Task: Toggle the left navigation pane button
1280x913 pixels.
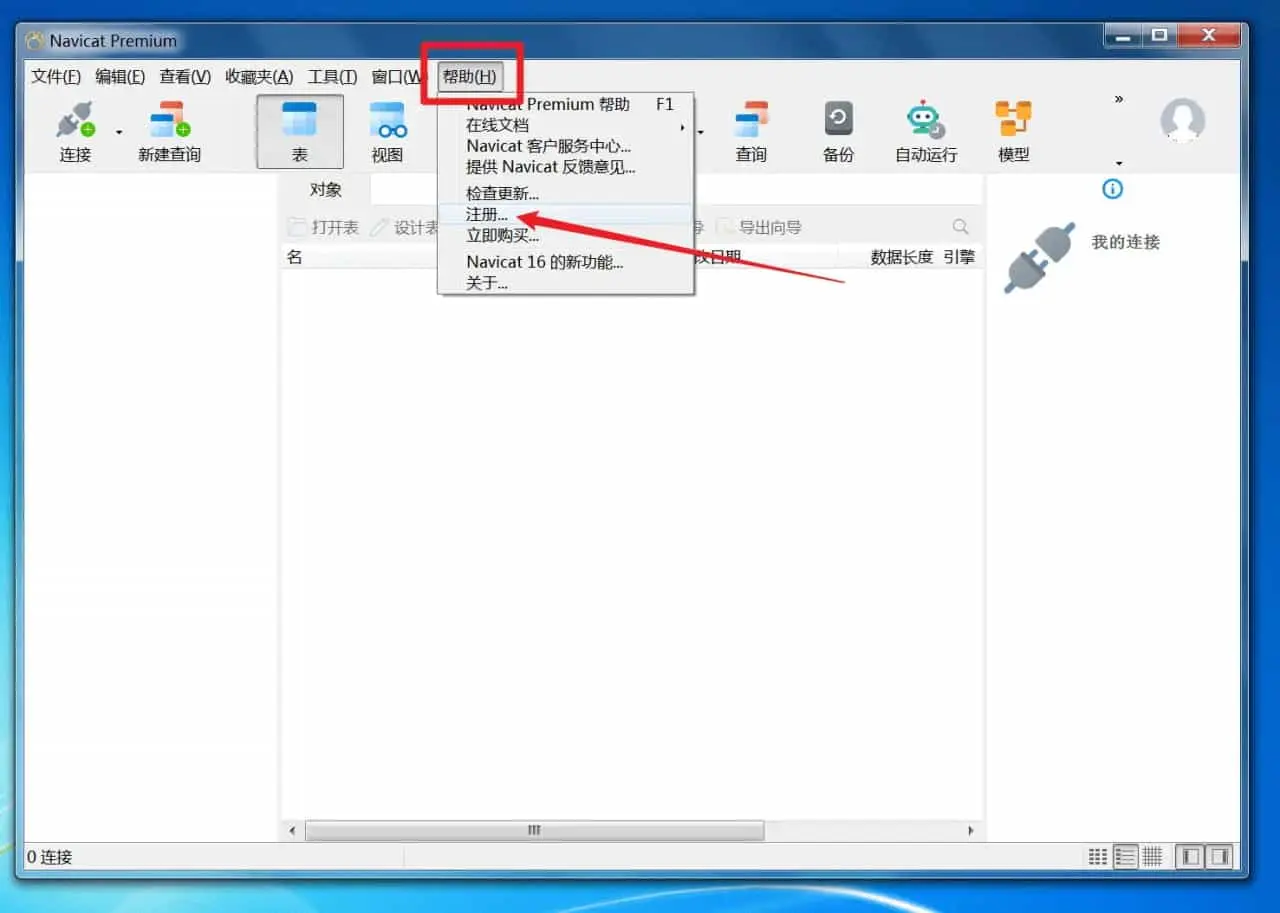Action: [x=1190, y=857]
